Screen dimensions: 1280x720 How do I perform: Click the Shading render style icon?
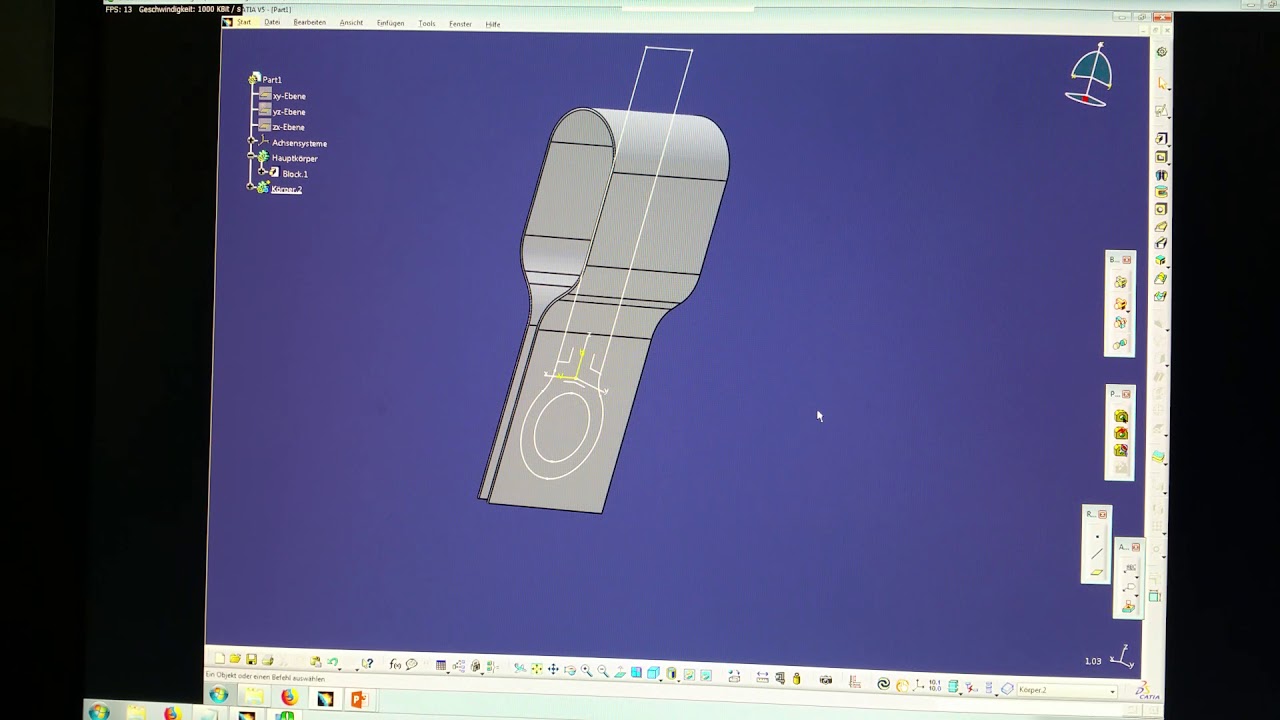(x=671, y=673)
